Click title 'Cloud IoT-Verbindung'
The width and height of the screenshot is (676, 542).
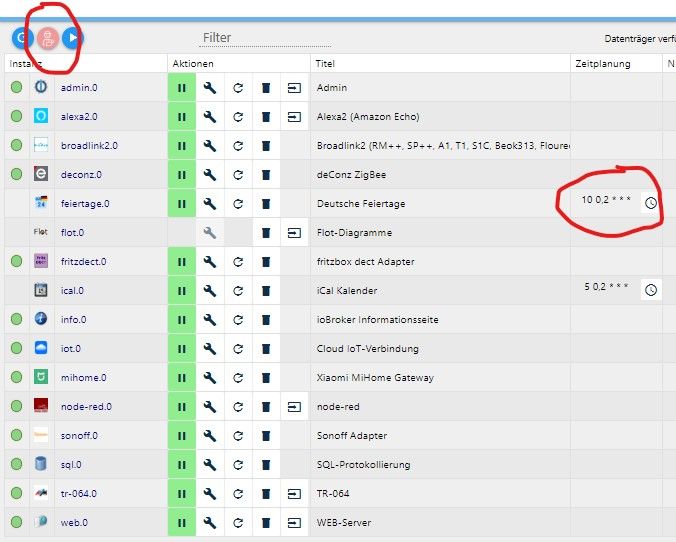pyautogui.click(x=367, y=348)
